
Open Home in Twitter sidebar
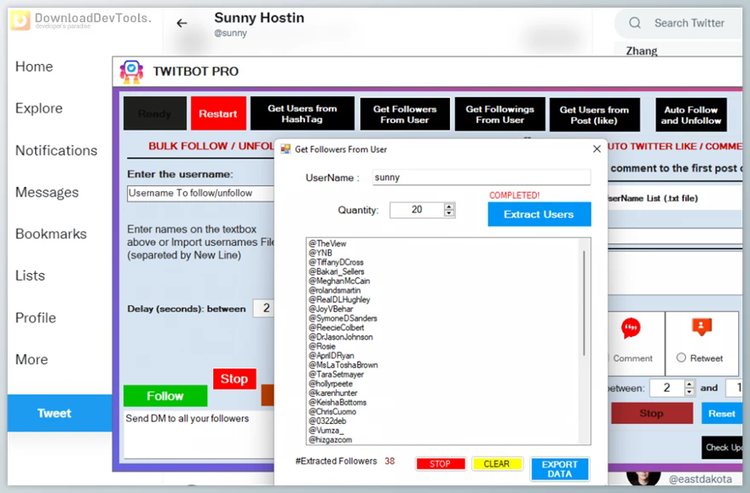[34, 66]
